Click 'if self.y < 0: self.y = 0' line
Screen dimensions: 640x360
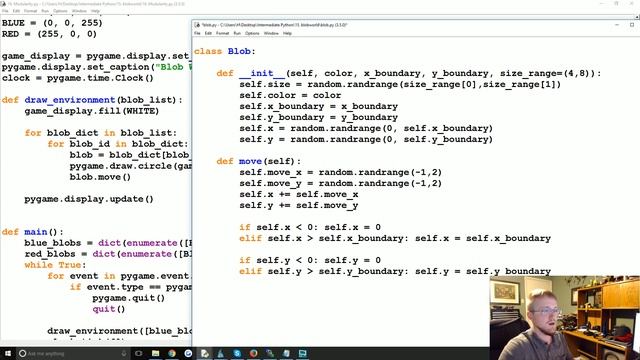pos(310,260)
